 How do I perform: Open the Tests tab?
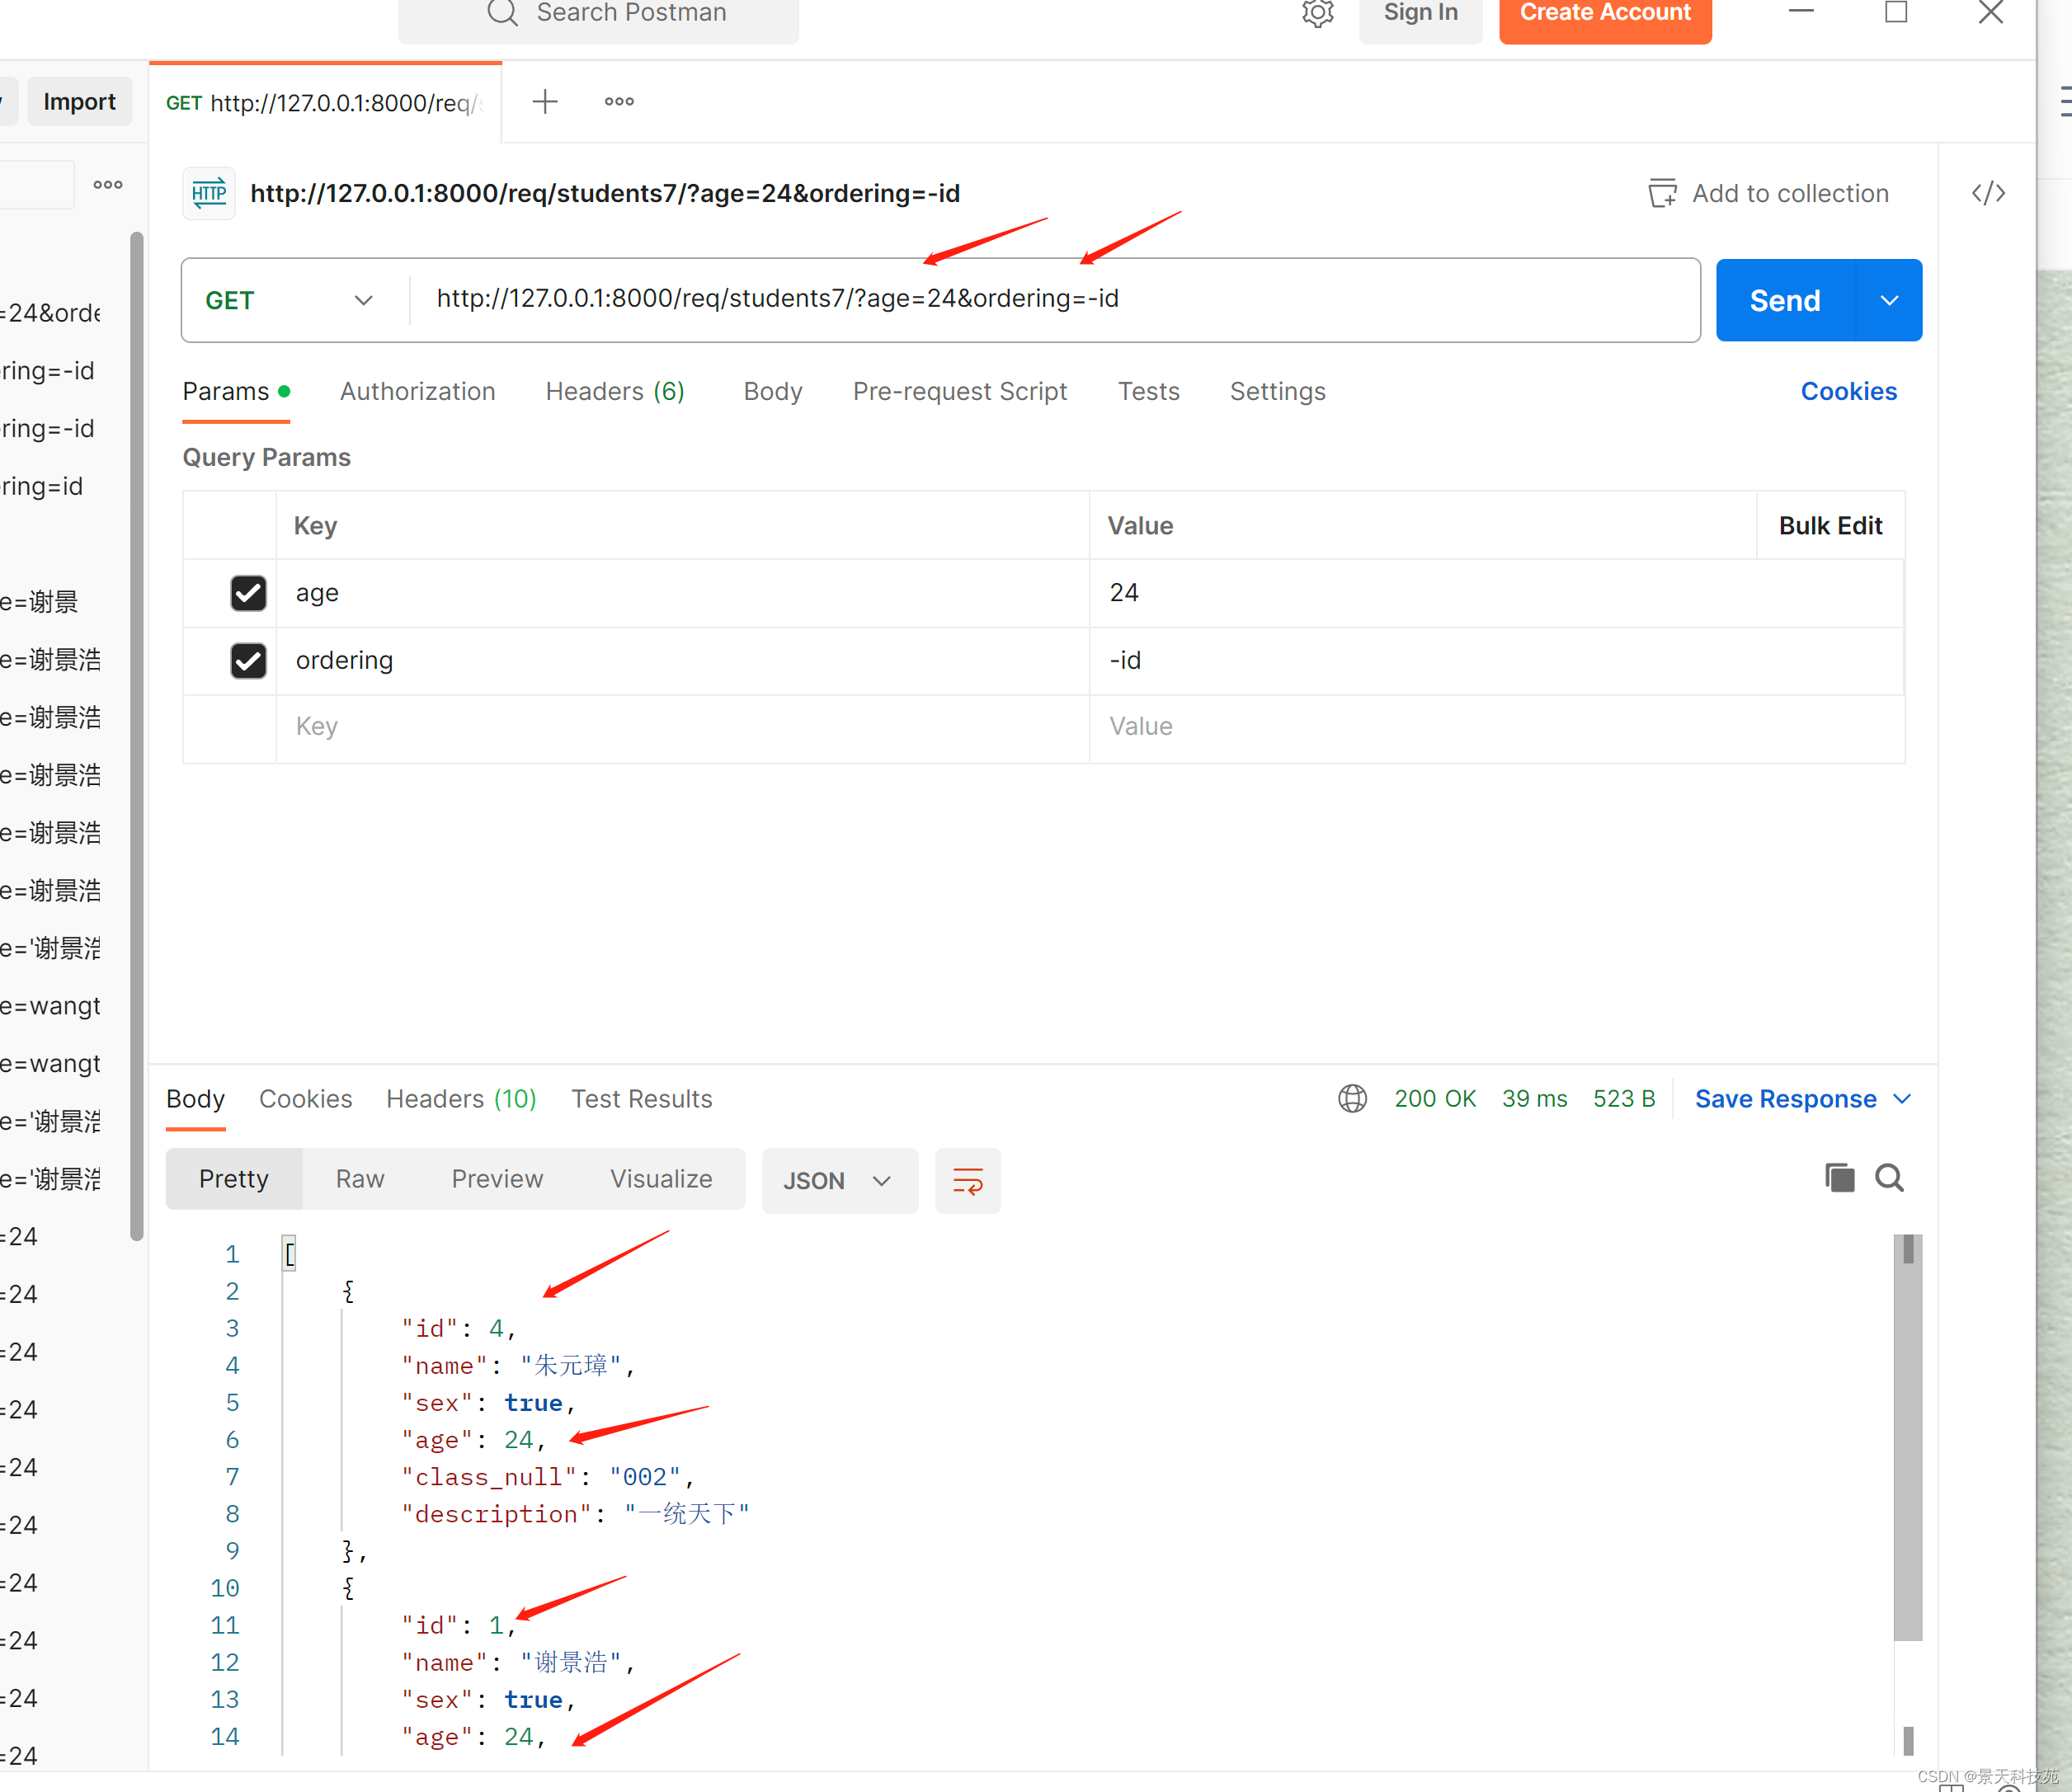[x=1148, y=391]
